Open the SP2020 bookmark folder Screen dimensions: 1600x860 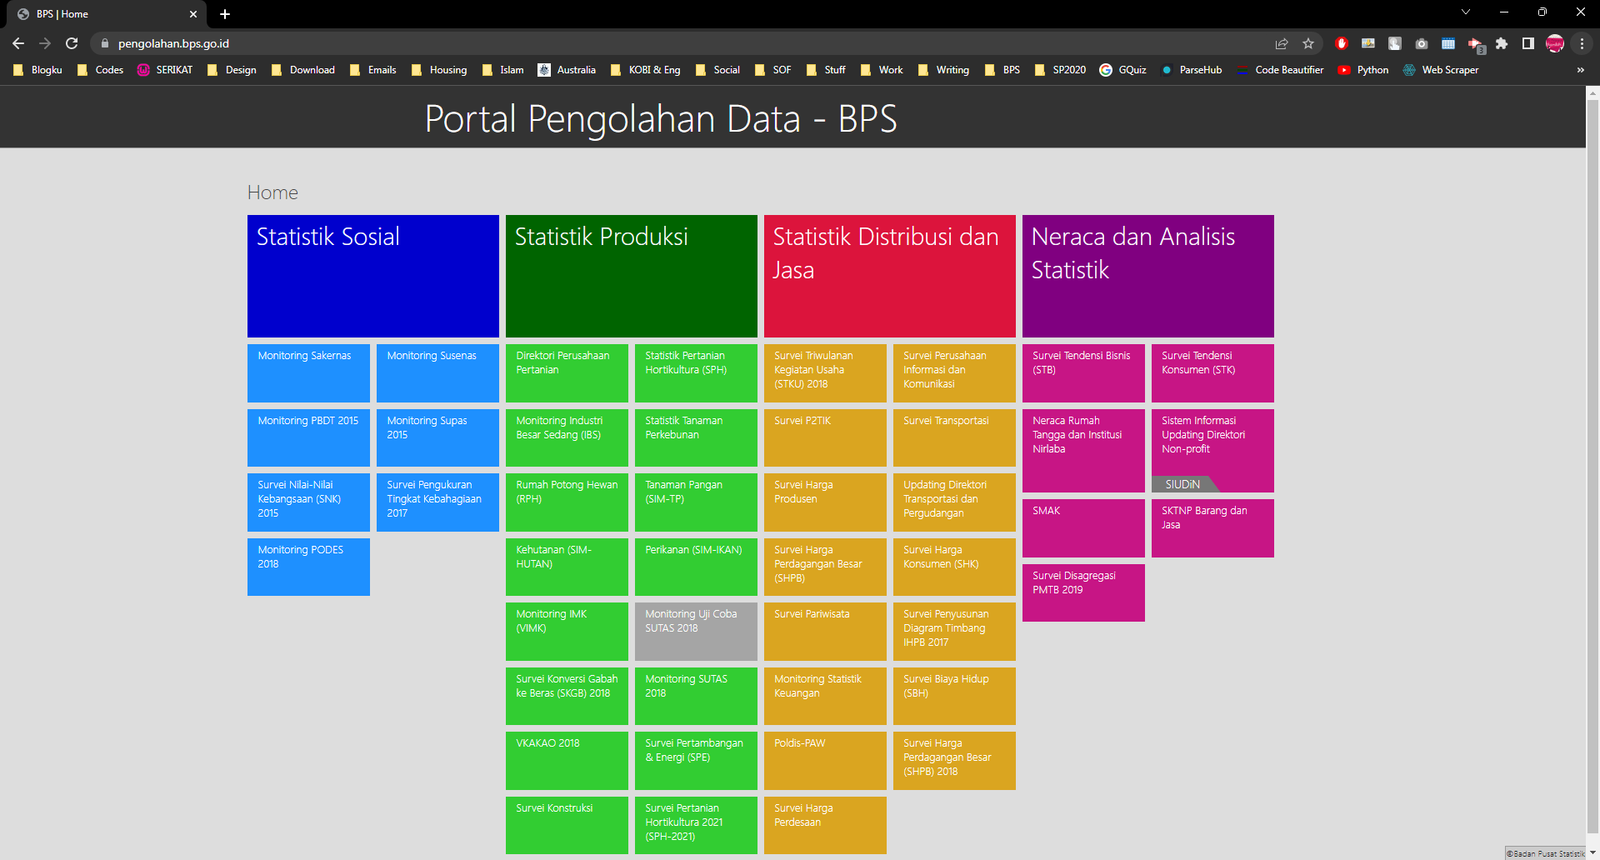1060,70
